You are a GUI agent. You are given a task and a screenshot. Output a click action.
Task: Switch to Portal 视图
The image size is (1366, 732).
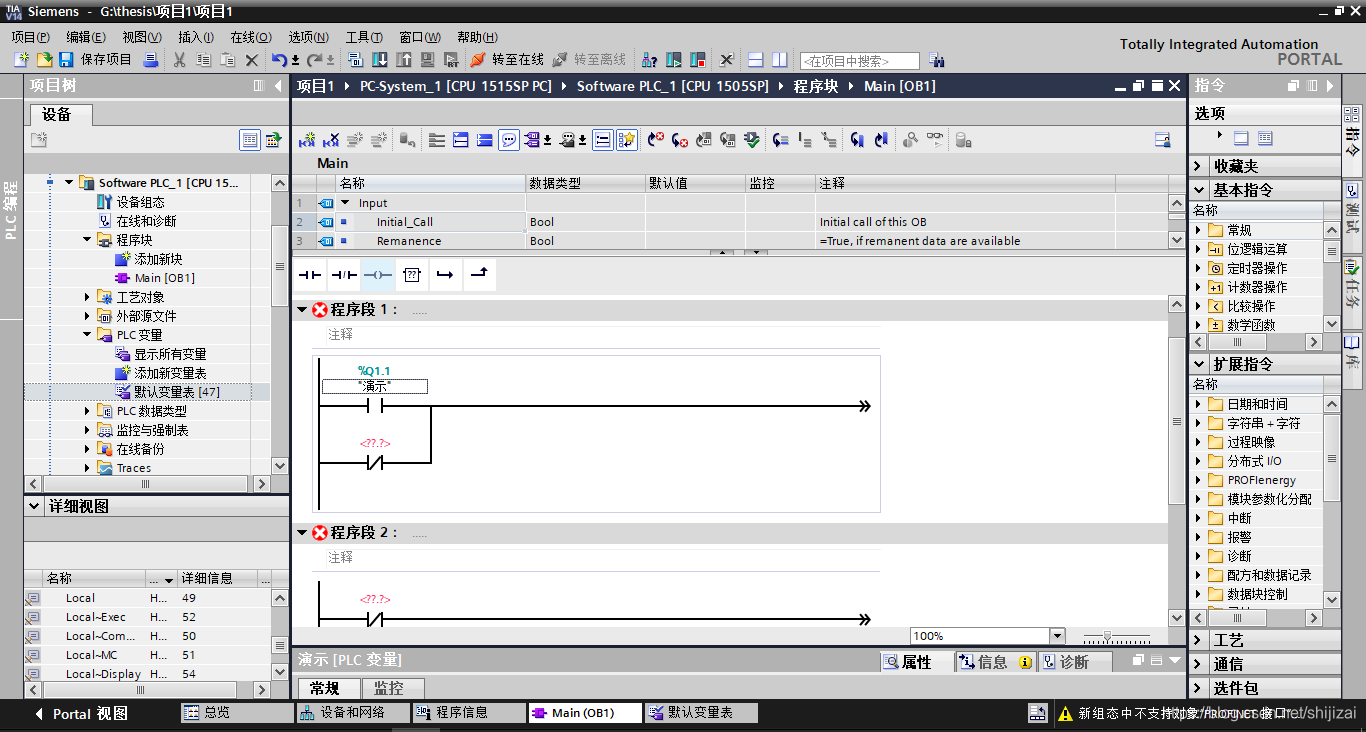click(81, 714)
